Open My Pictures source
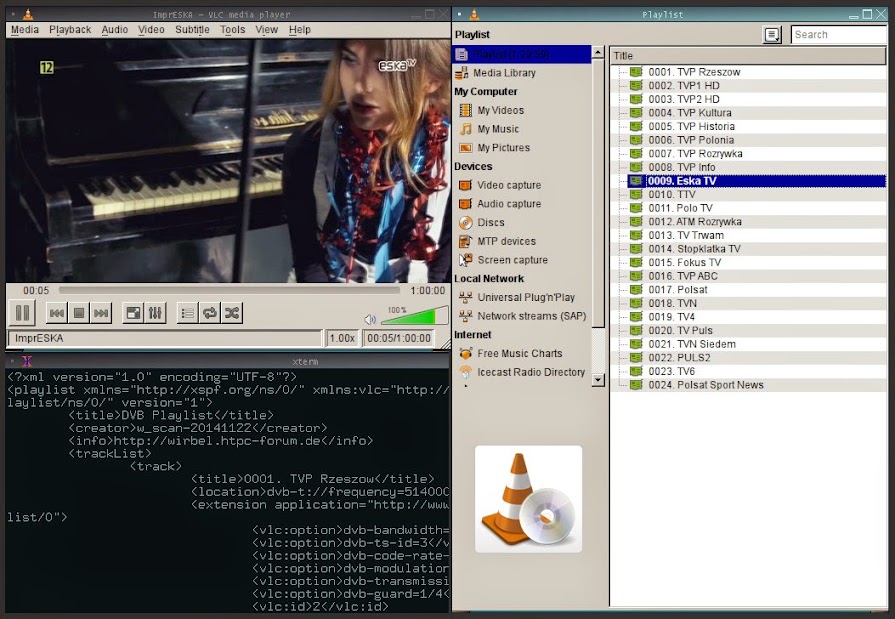The width and height of the screenshot is (895, 619). pos(522,147)
